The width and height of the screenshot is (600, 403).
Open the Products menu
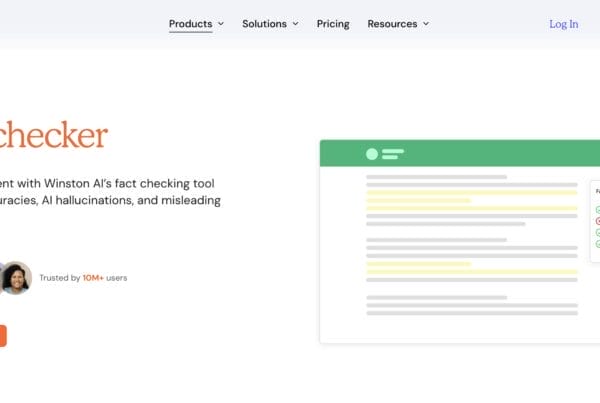click(x=190, y=24)
